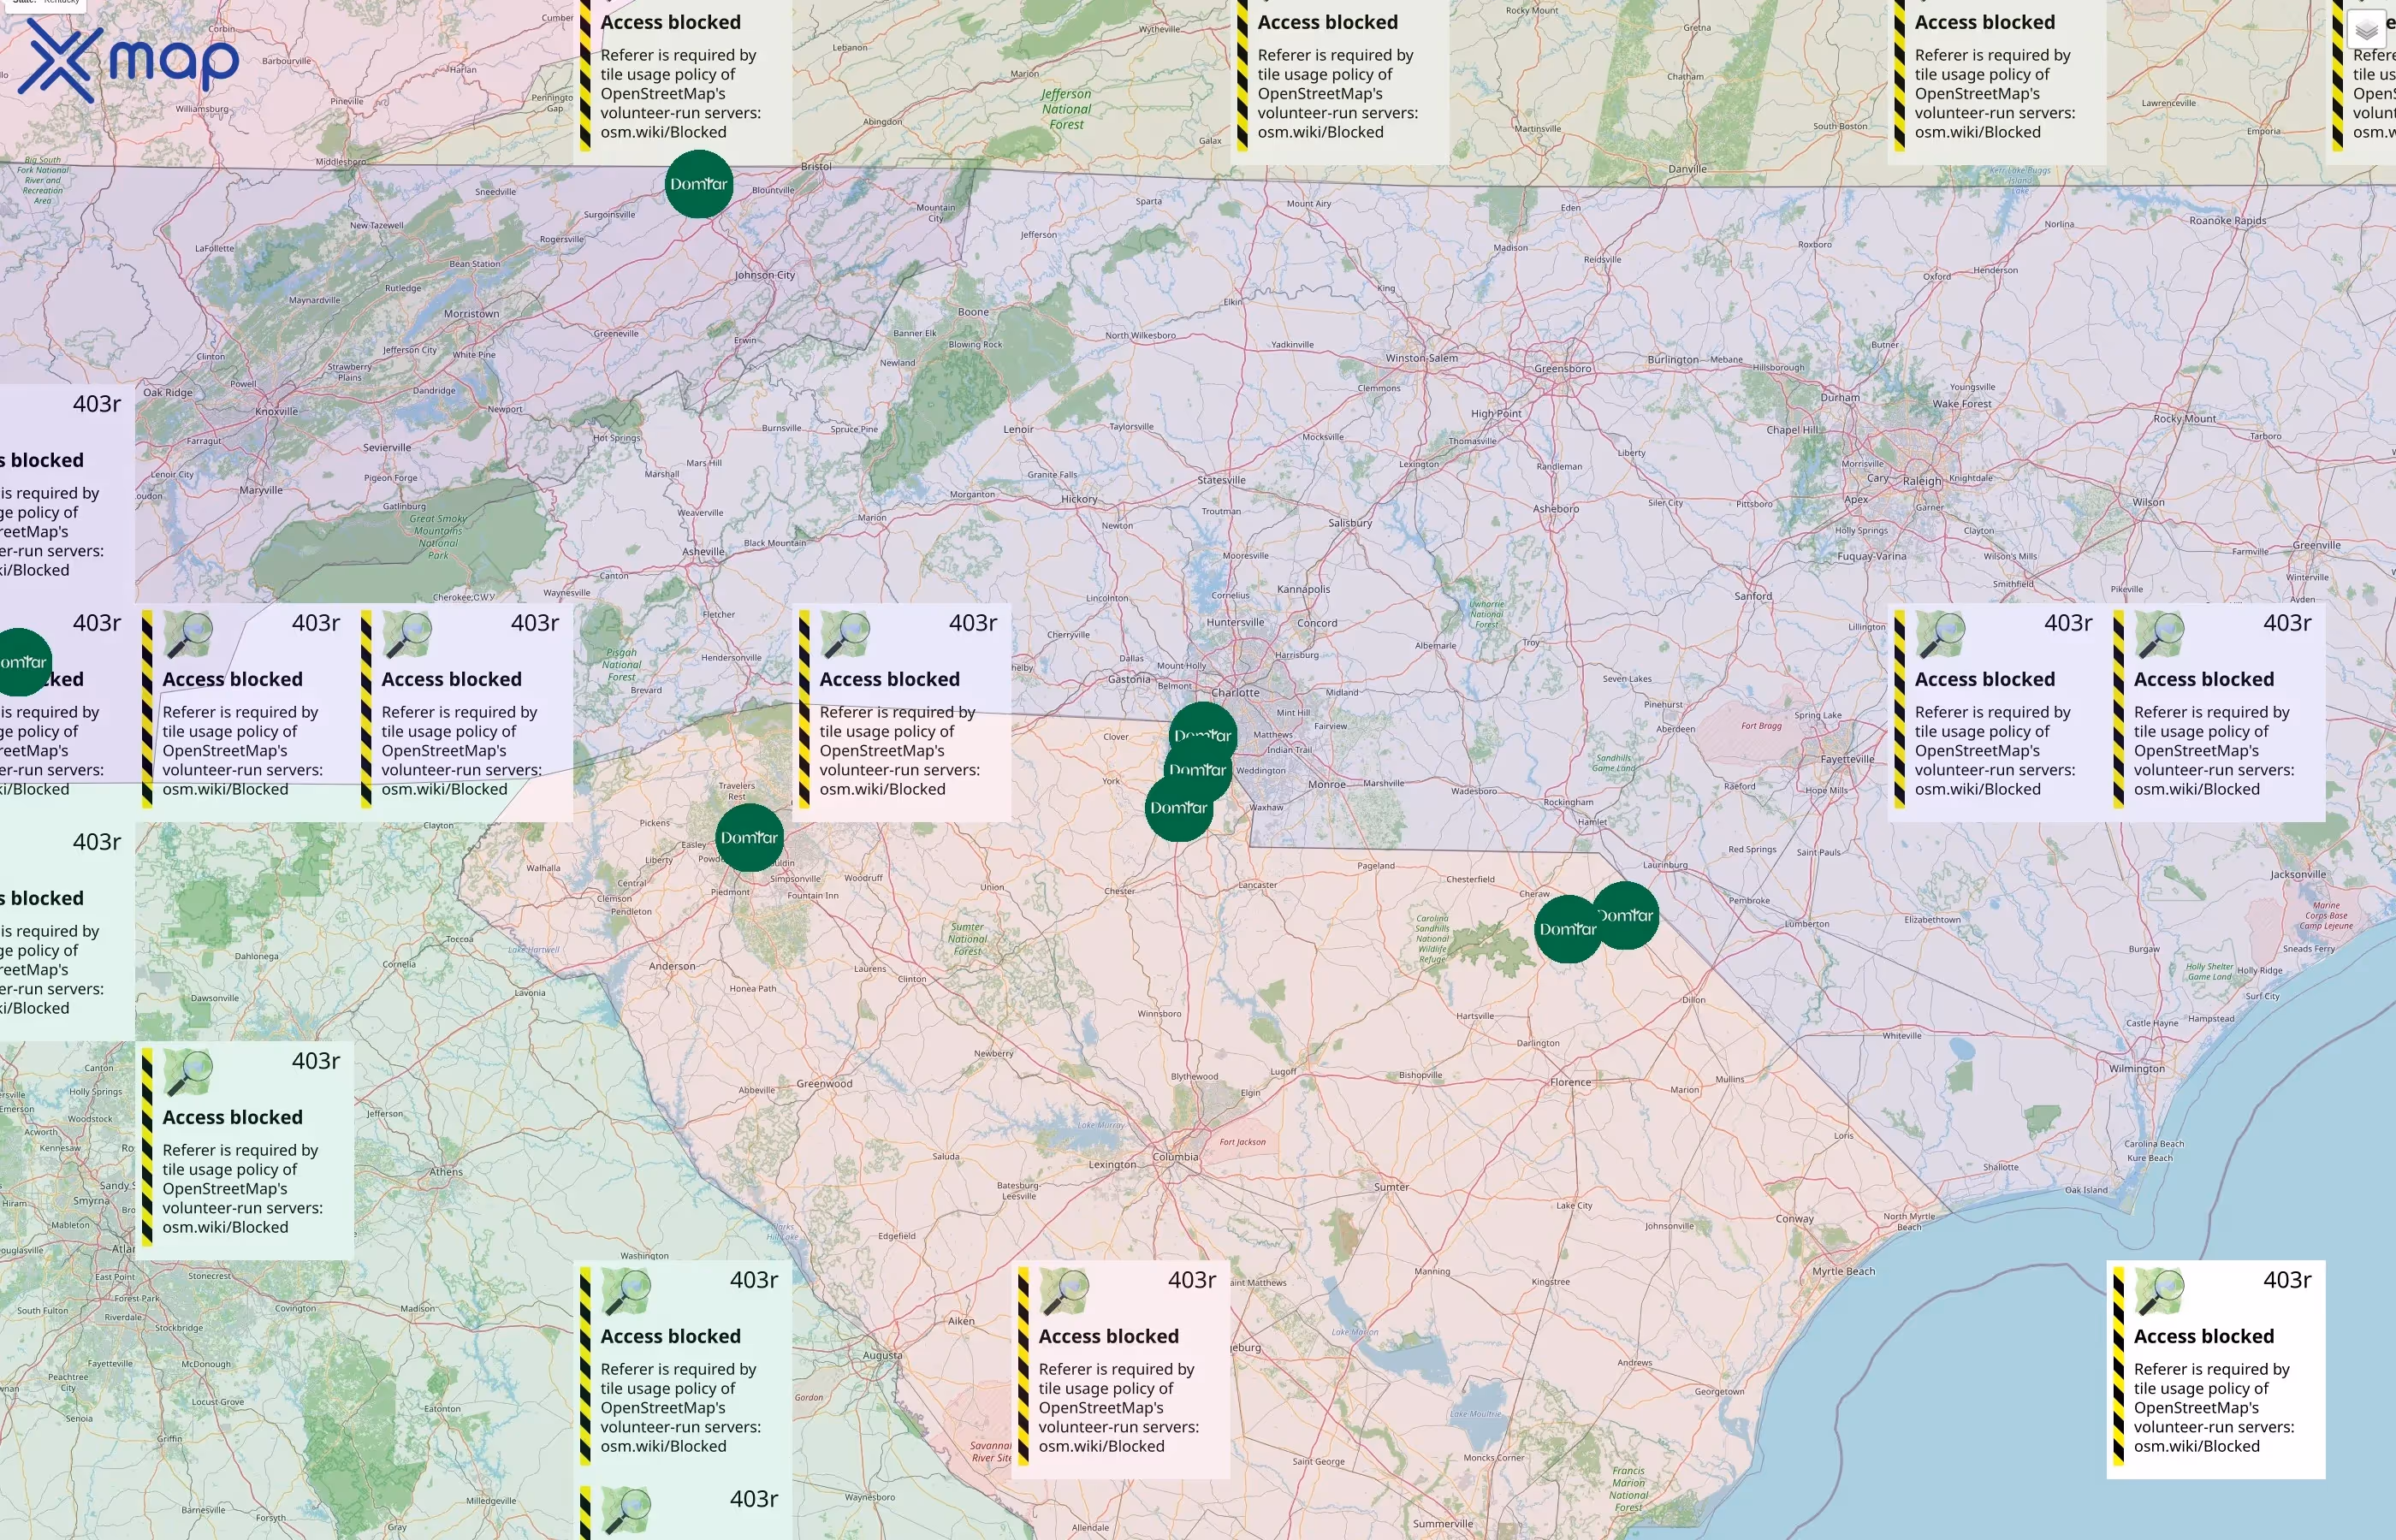
Task: Select the Domtar marker near Easley
Action: (749, 838)
